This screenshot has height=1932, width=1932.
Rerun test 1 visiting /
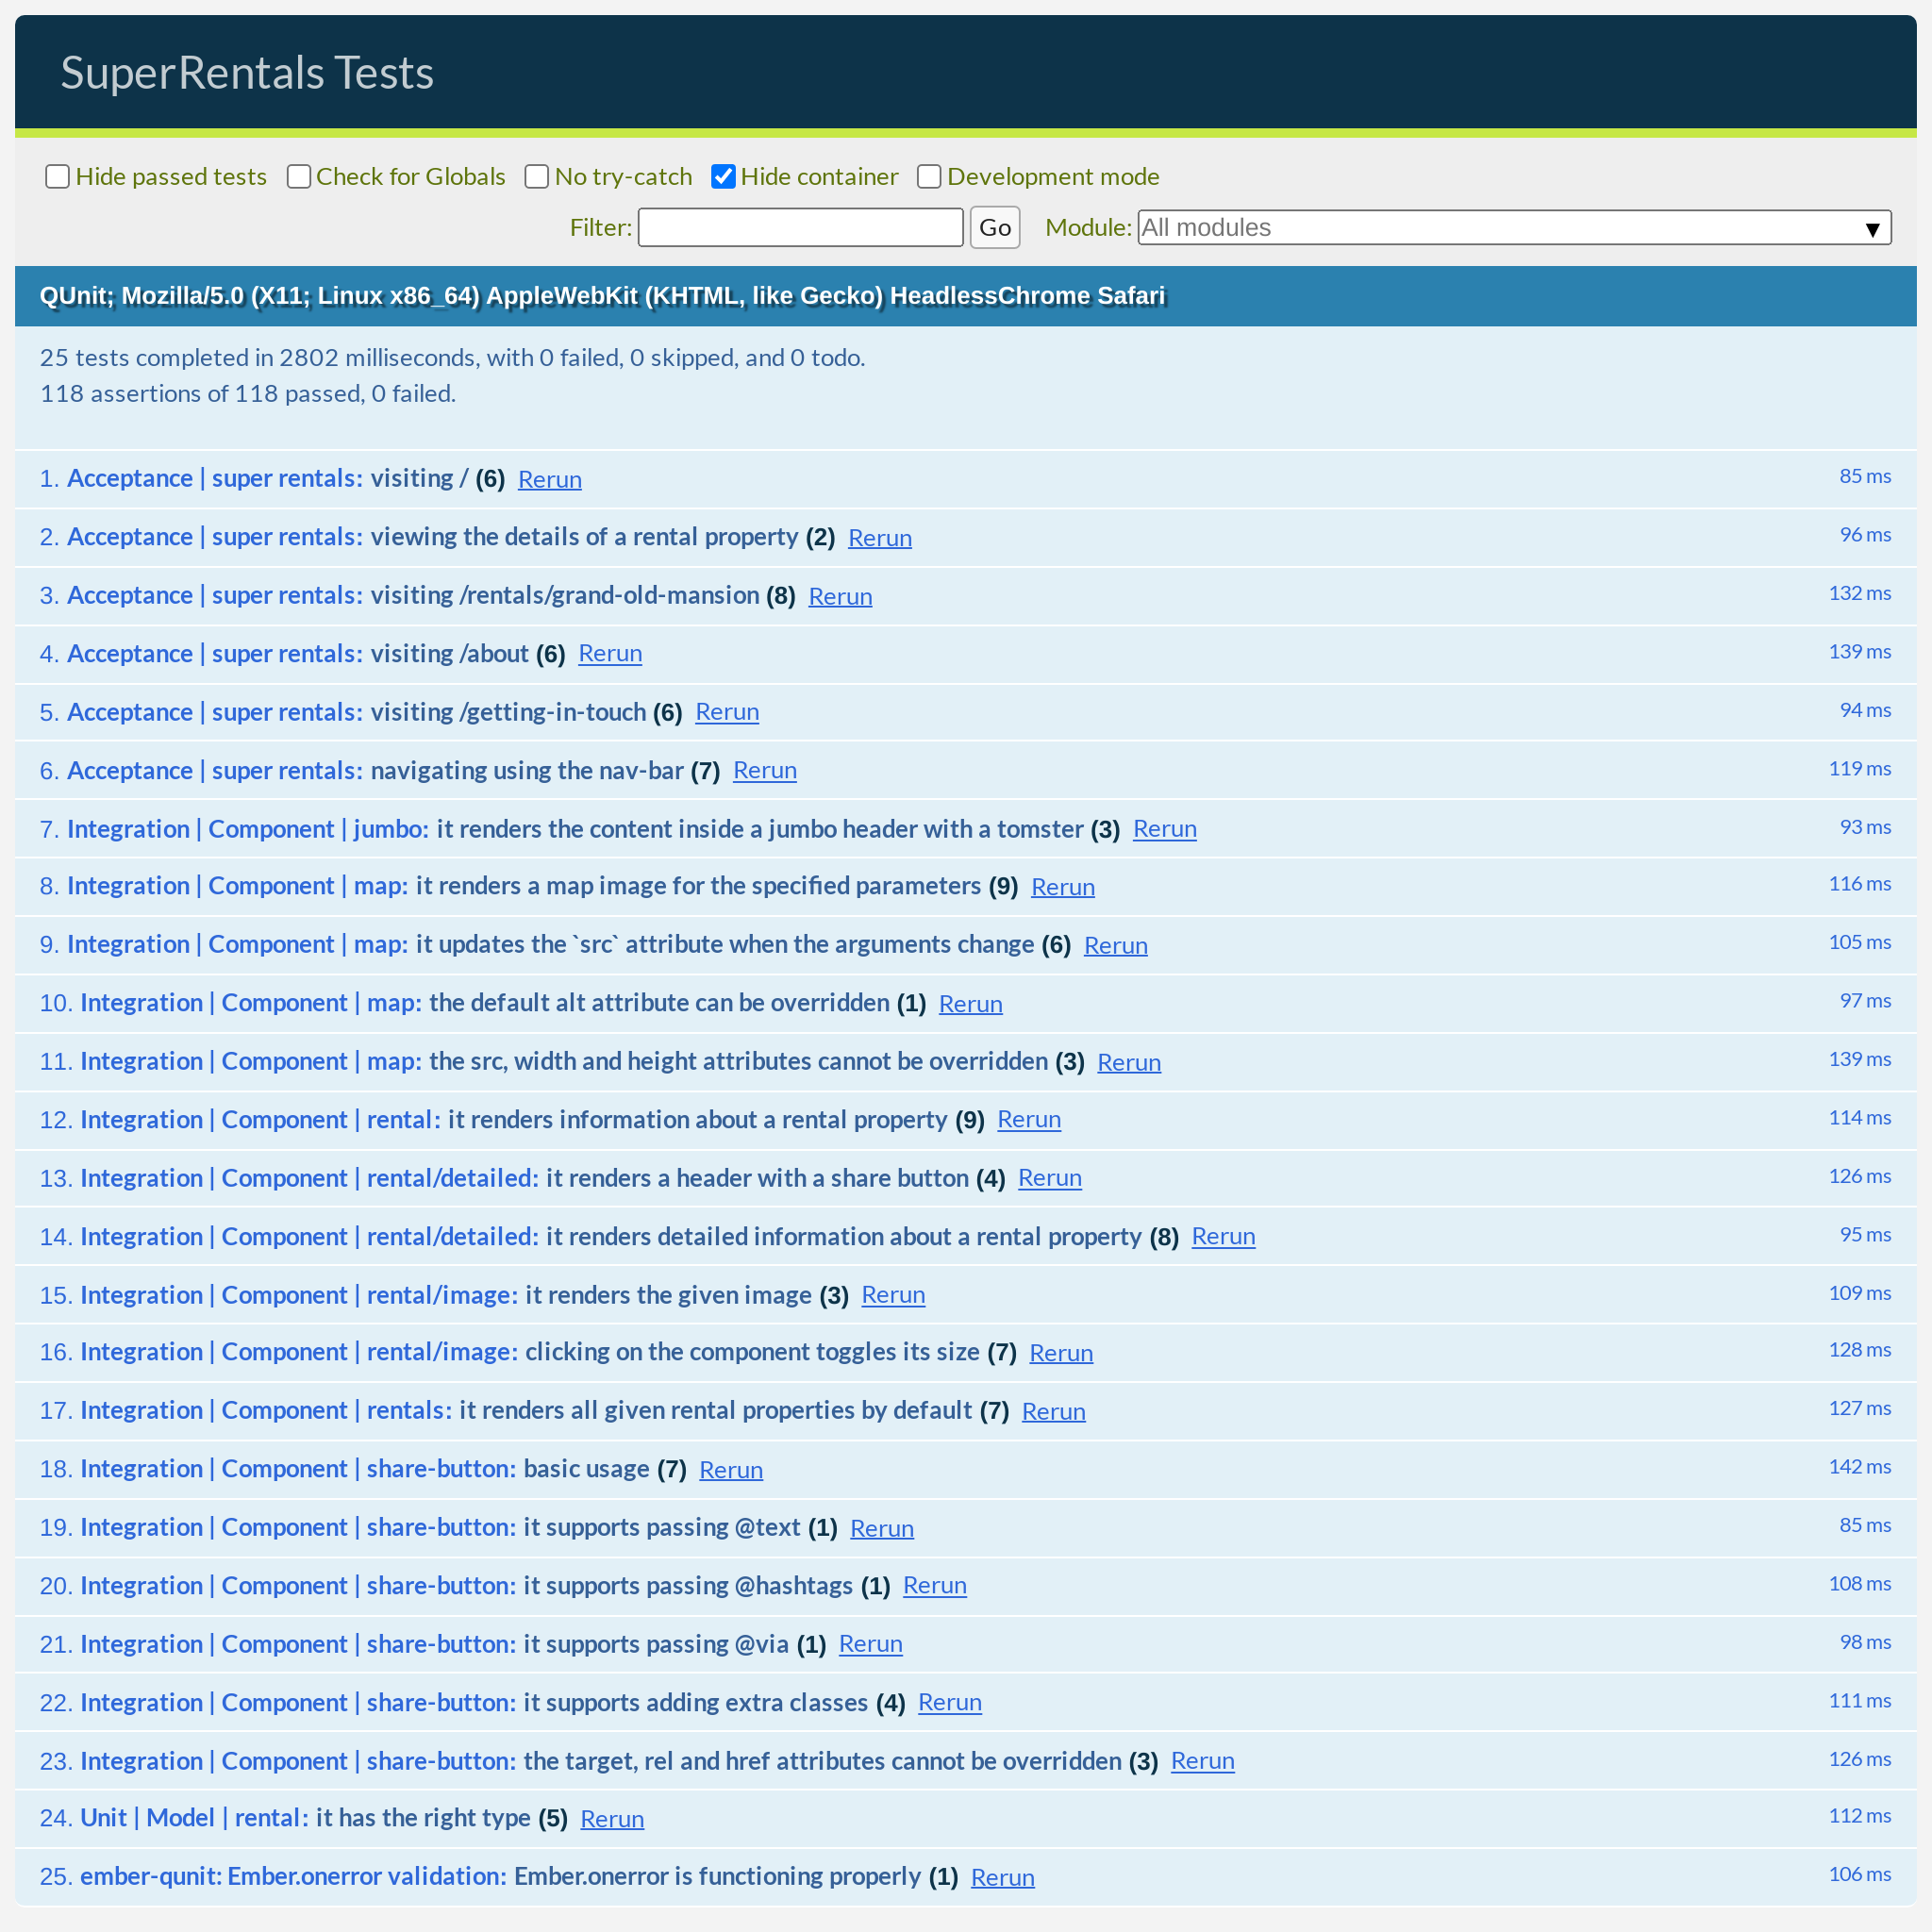click(x=549, y=480)
